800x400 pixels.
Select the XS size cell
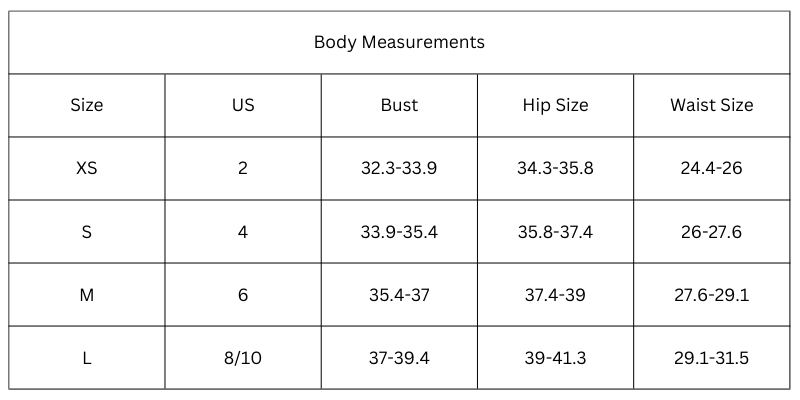pos(87,168)
